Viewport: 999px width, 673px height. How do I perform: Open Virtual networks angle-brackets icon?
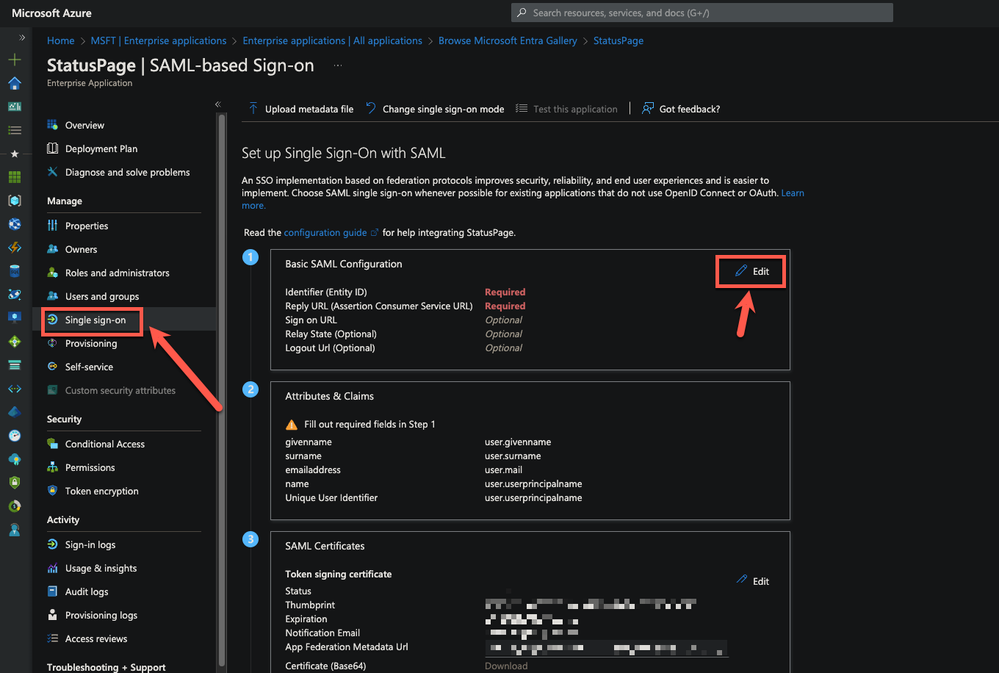(x=15, y=388)
